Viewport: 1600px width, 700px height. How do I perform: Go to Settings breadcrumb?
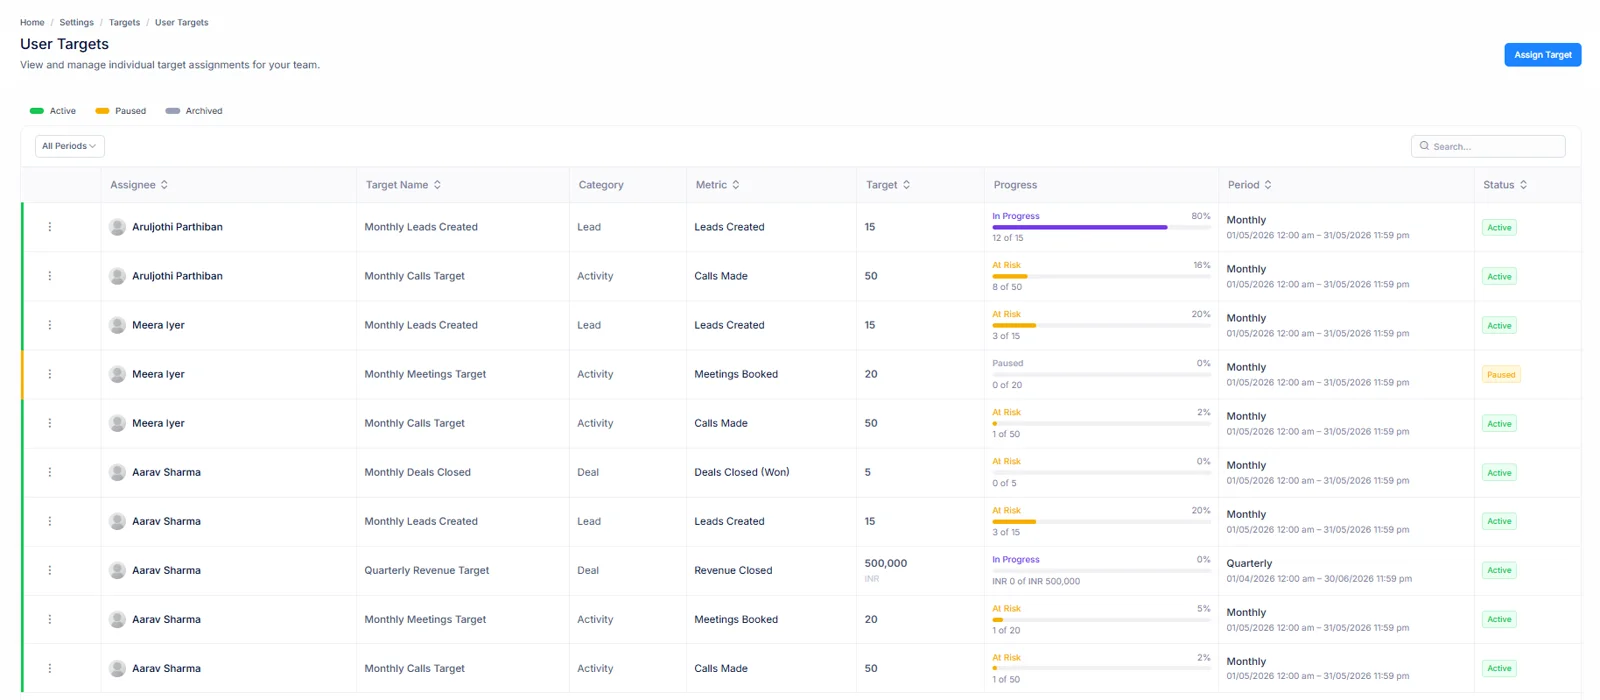(76, 22)
